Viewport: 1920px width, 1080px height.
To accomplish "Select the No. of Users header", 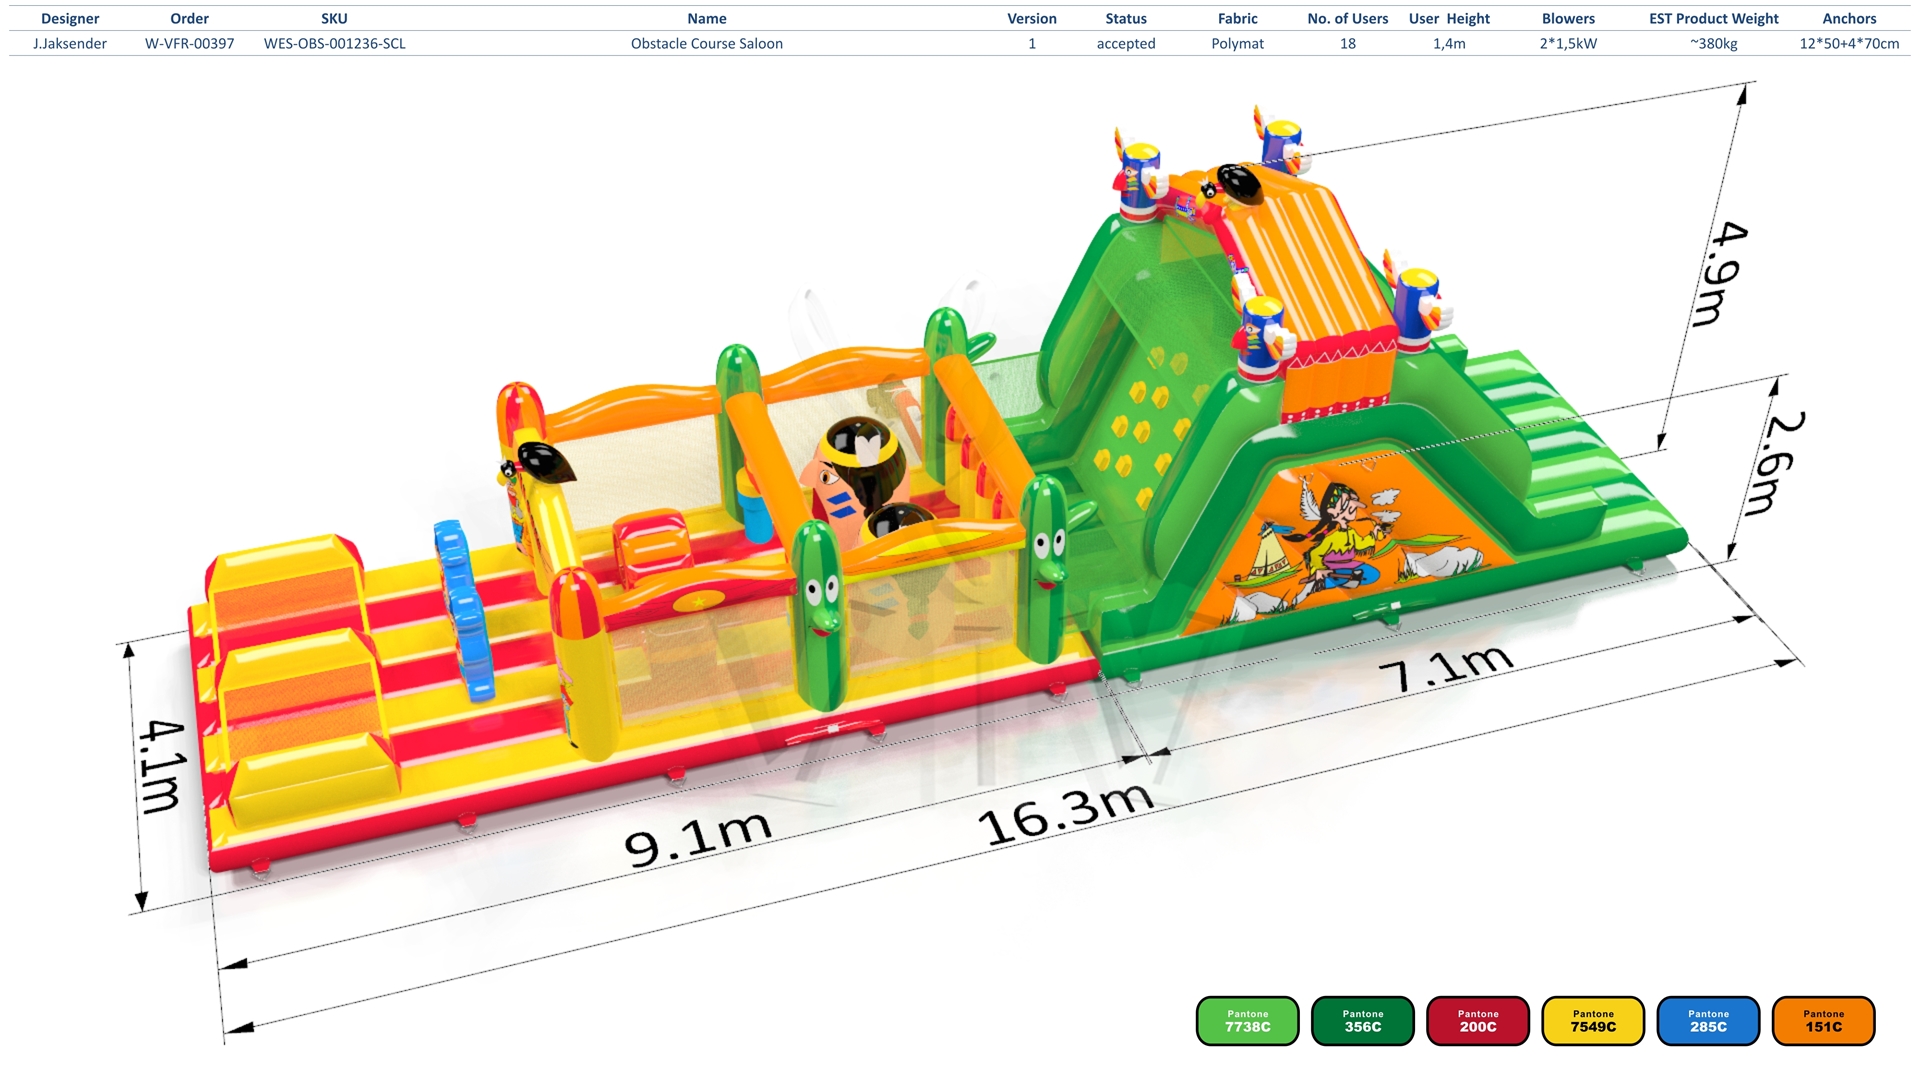I will point(1348,19).
